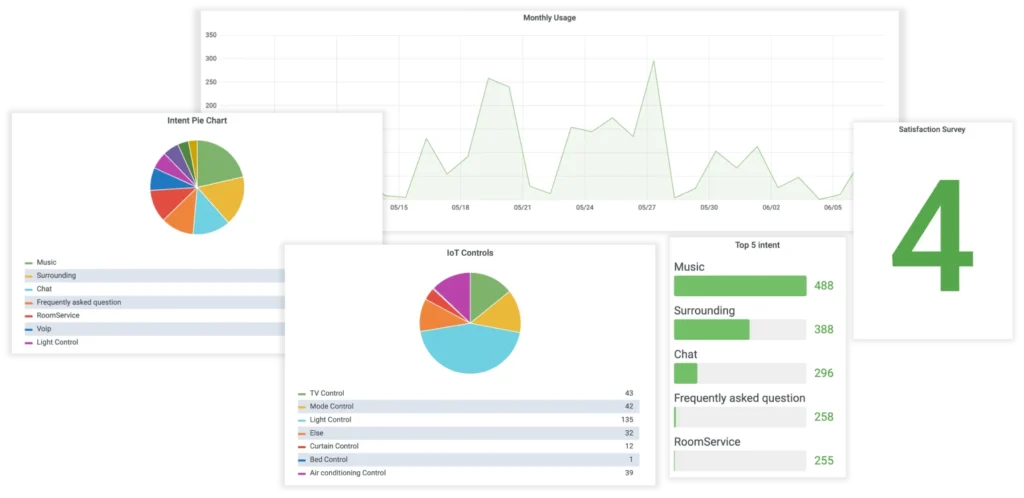Select the Mode Control legend row
1024x498 pixels.
pyautogui.click(x=330, y=406)
